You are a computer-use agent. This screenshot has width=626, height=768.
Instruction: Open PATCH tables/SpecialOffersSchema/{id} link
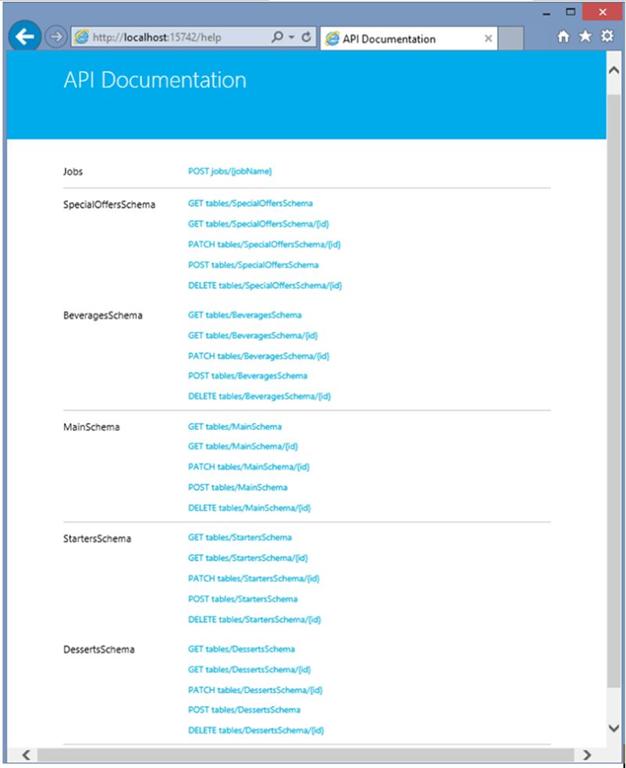265,244
